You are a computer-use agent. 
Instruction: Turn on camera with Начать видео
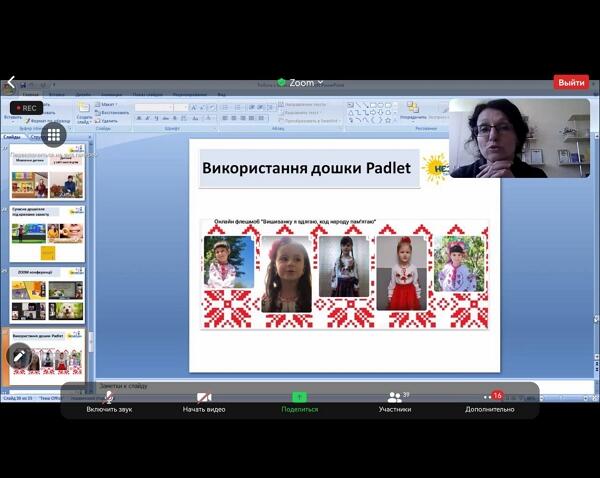click(x=204, y=402)
